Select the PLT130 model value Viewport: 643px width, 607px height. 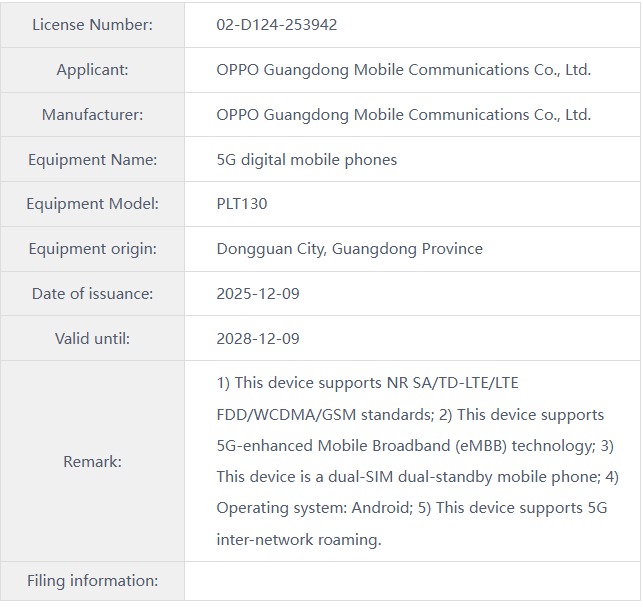coord(242,204)
